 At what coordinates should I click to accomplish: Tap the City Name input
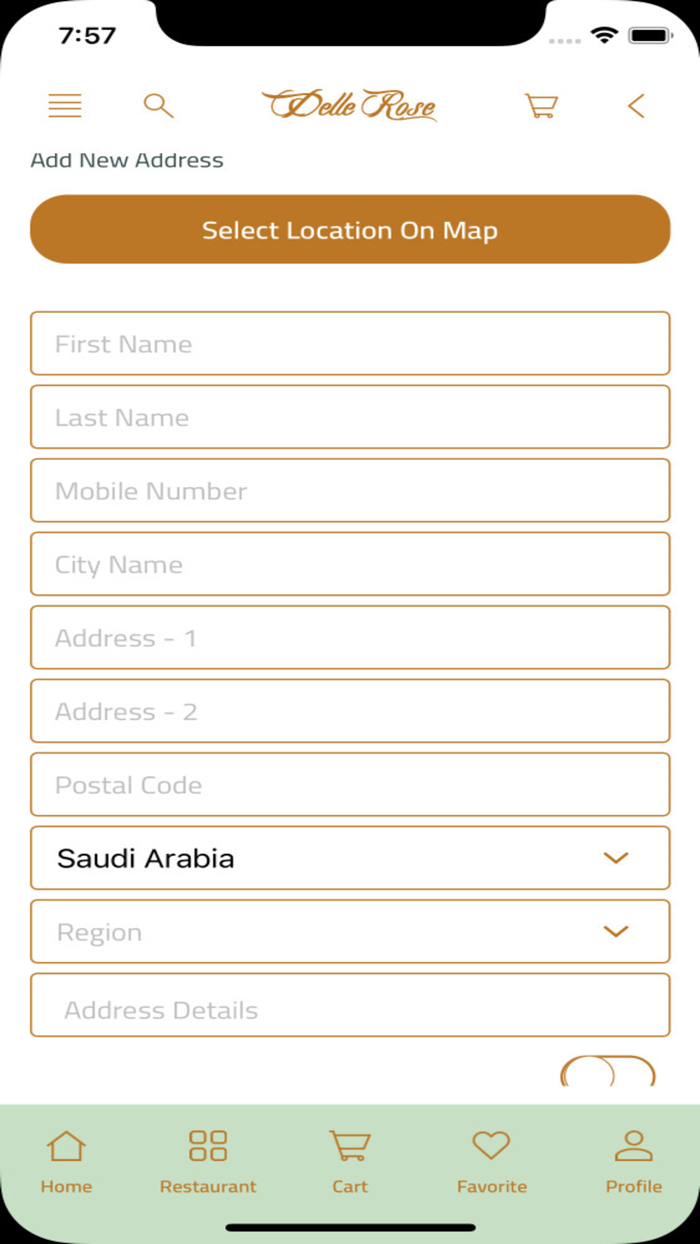click(350, 565)
